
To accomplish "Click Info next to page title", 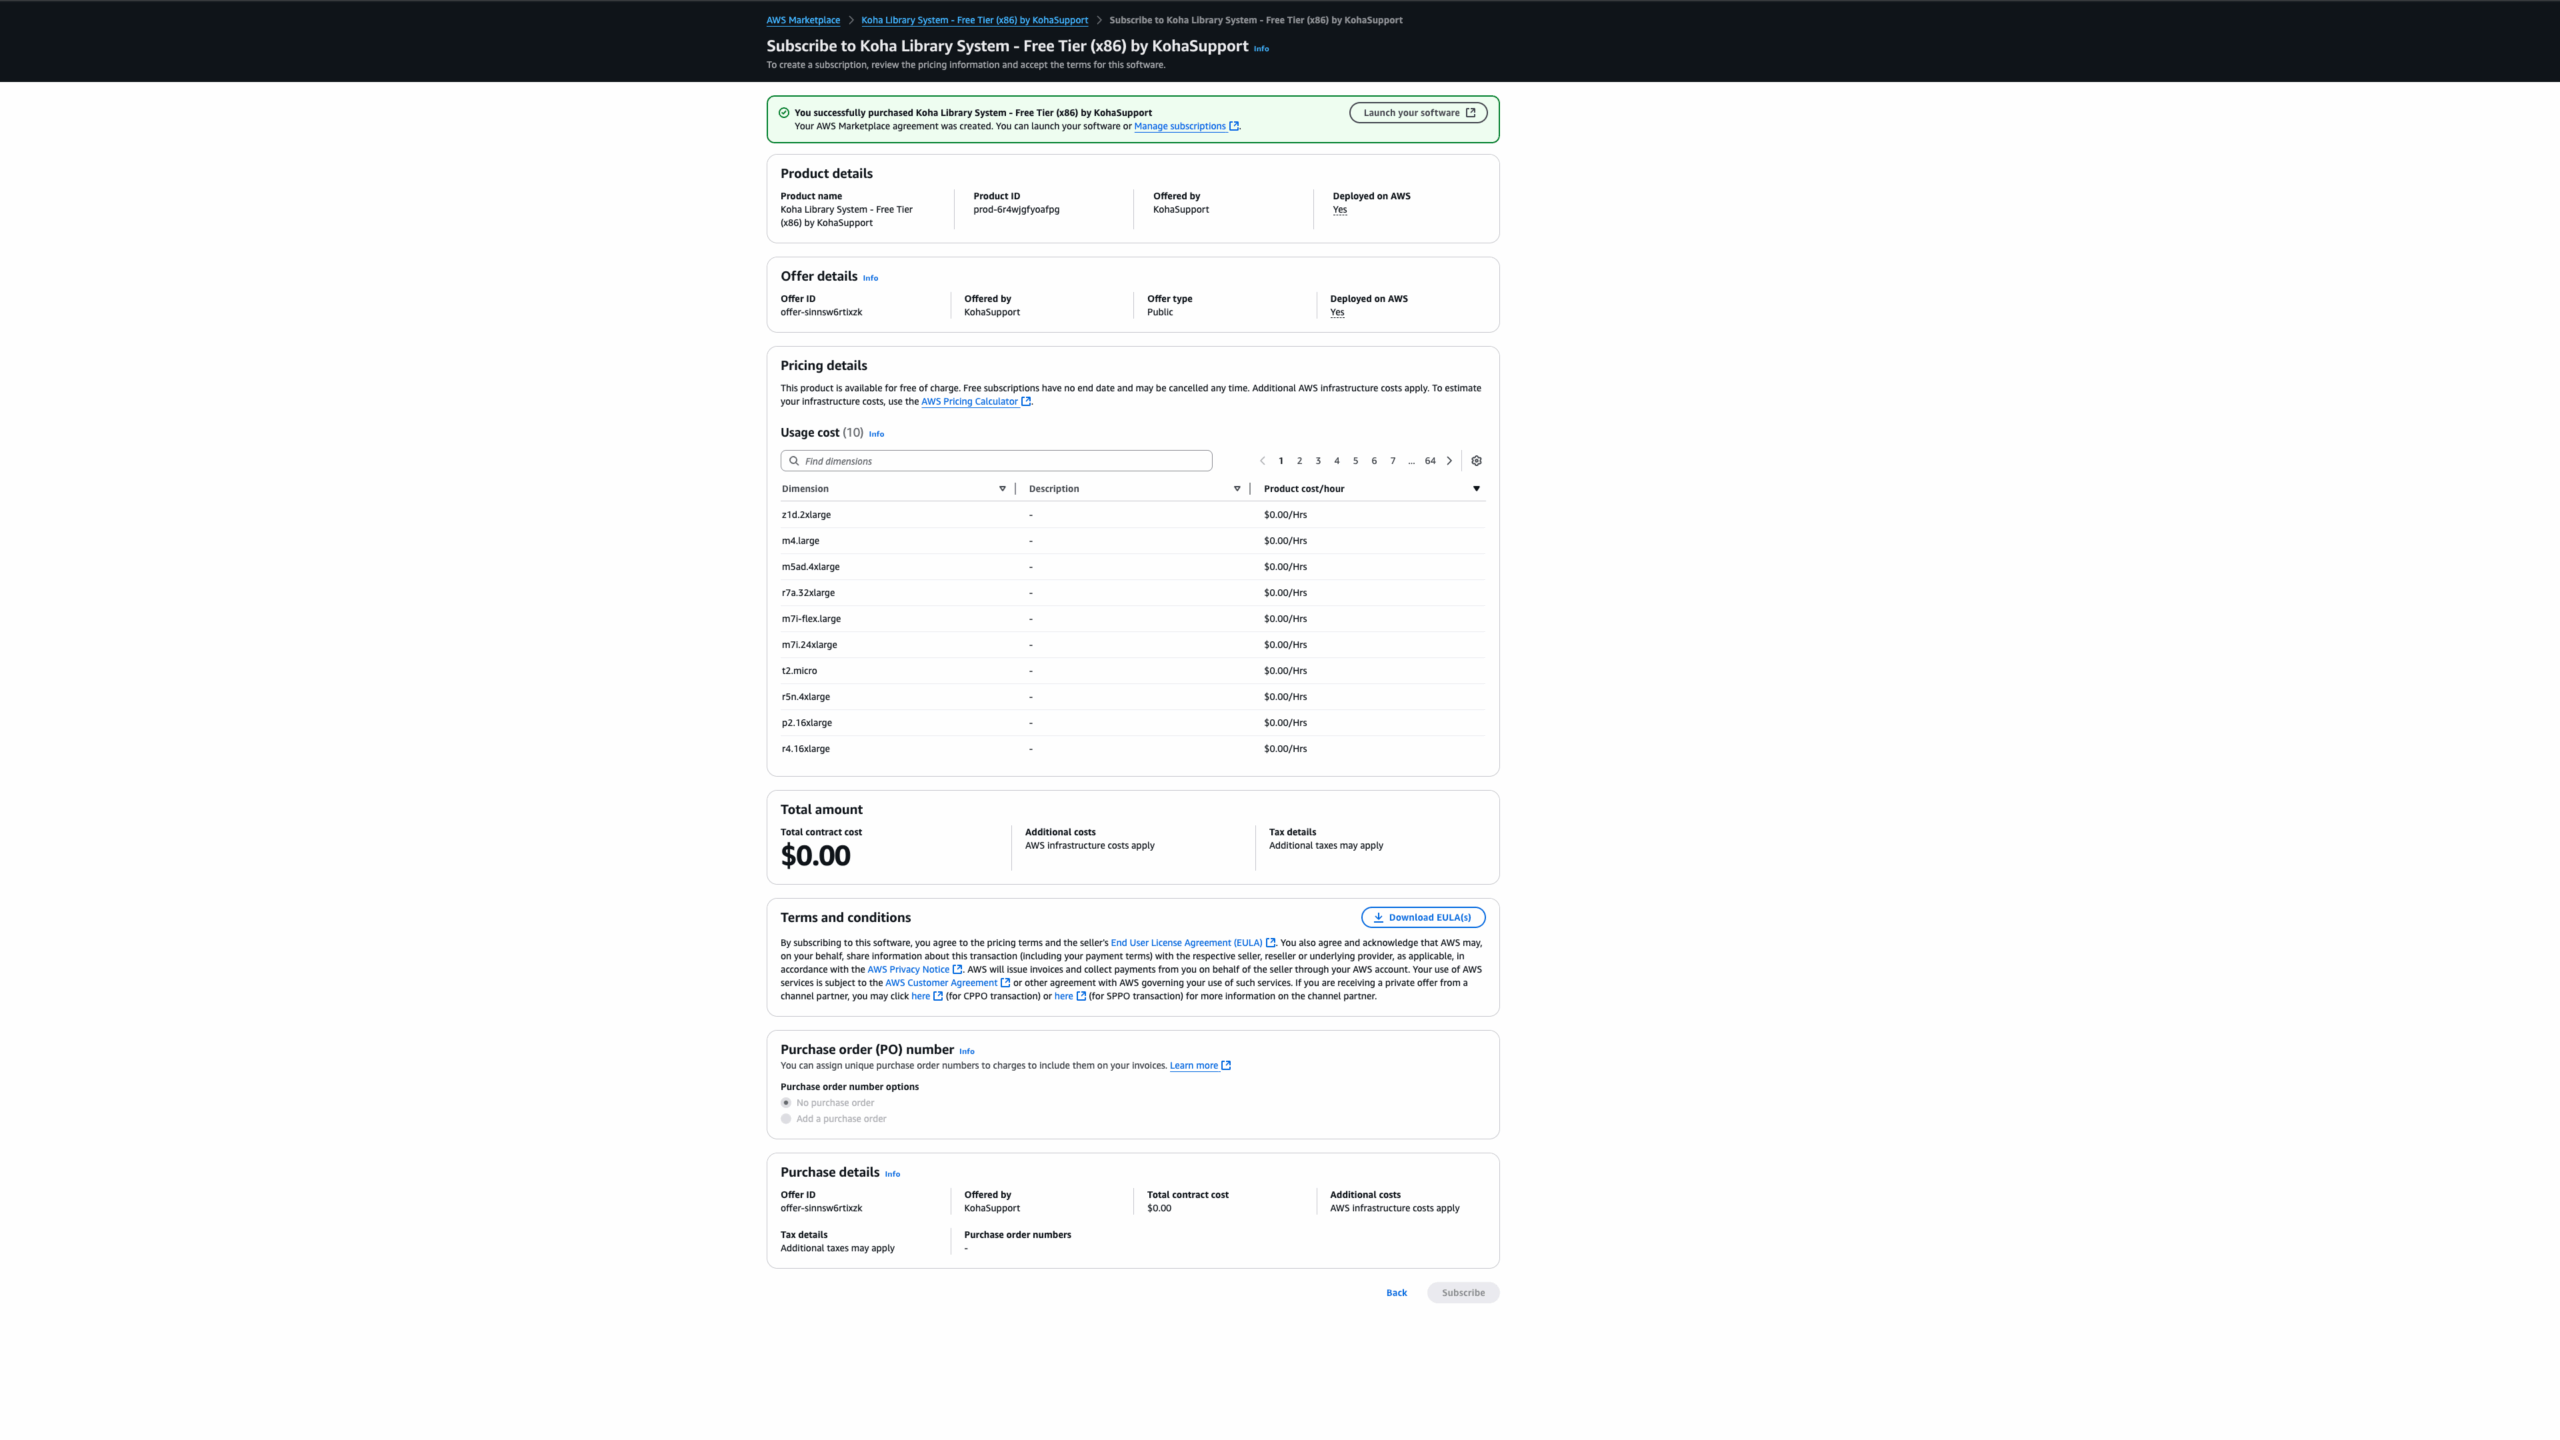I will (1261, 48).
